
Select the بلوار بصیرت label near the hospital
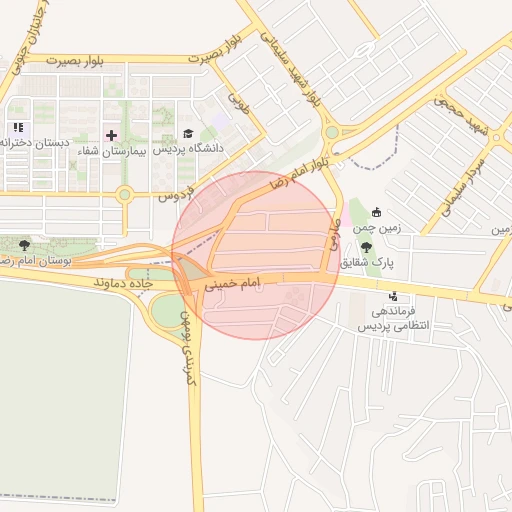75,61
